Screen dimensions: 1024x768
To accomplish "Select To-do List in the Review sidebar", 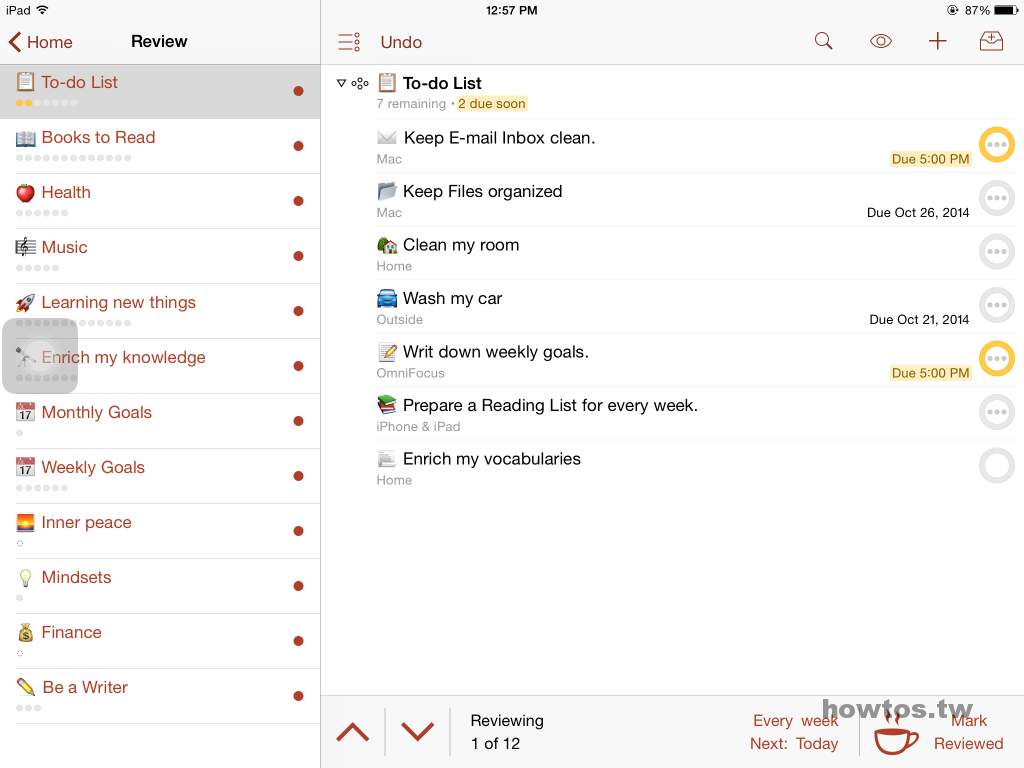I will [160, 91].
